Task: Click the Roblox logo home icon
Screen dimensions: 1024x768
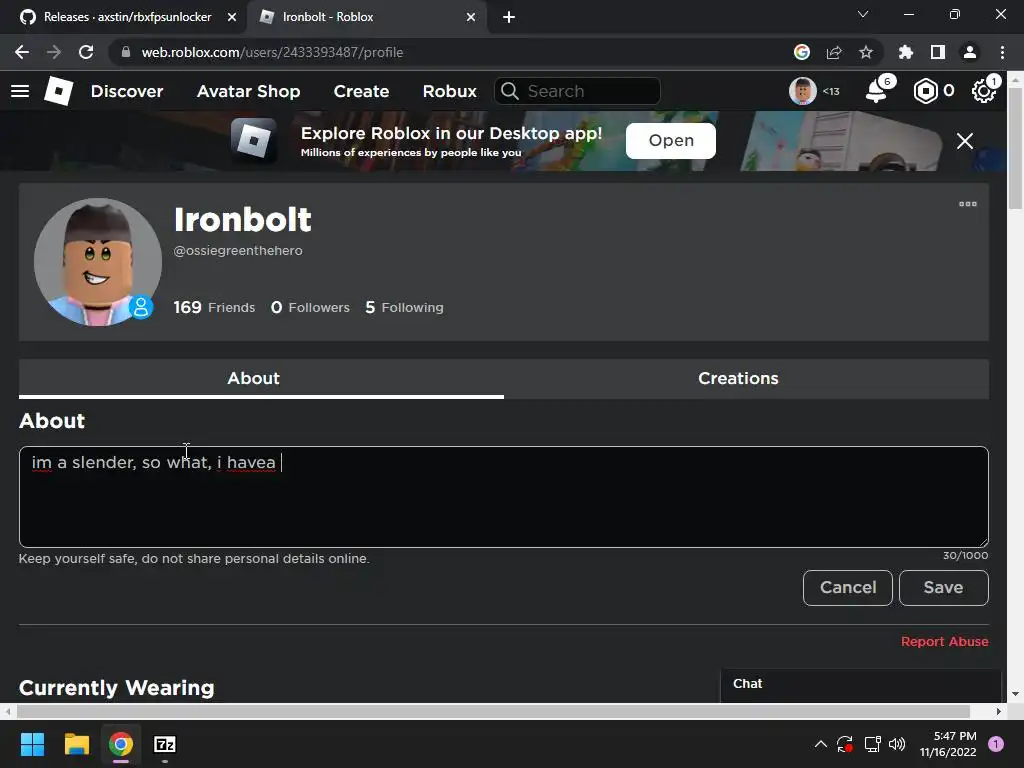Action: point(59,91)
